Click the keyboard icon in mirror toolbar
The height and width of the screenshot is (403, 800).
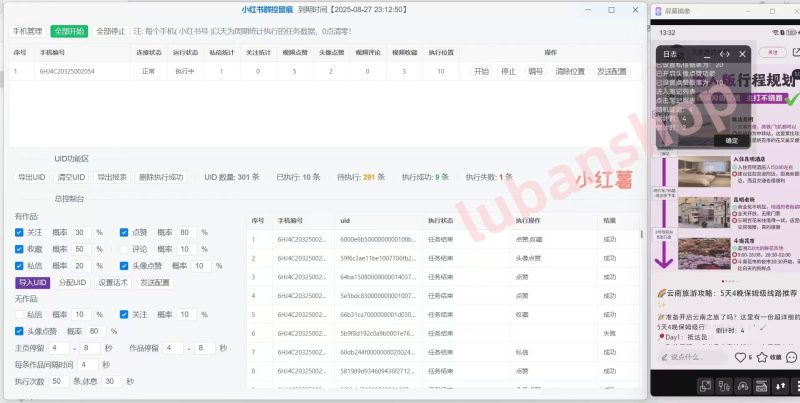click(762, 386)
